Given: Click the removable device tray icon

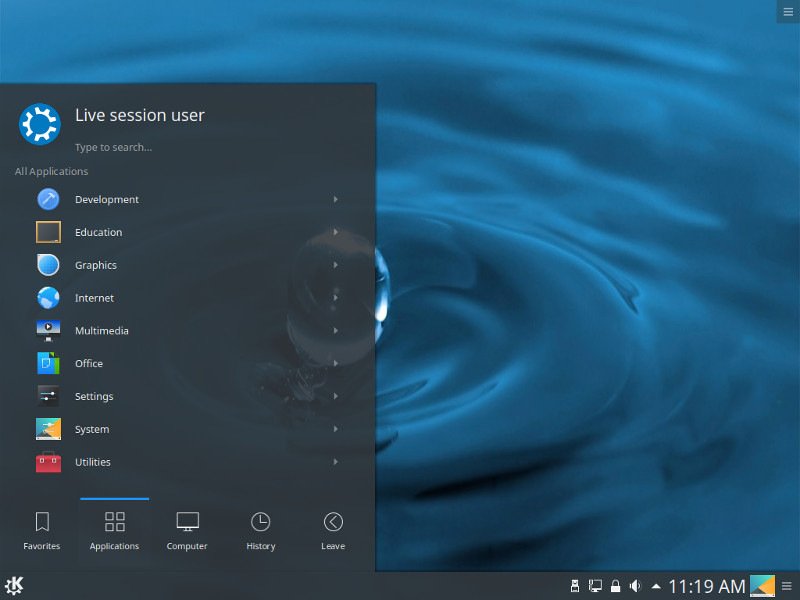Looking at the screenshot, I should tap(574, 586).
